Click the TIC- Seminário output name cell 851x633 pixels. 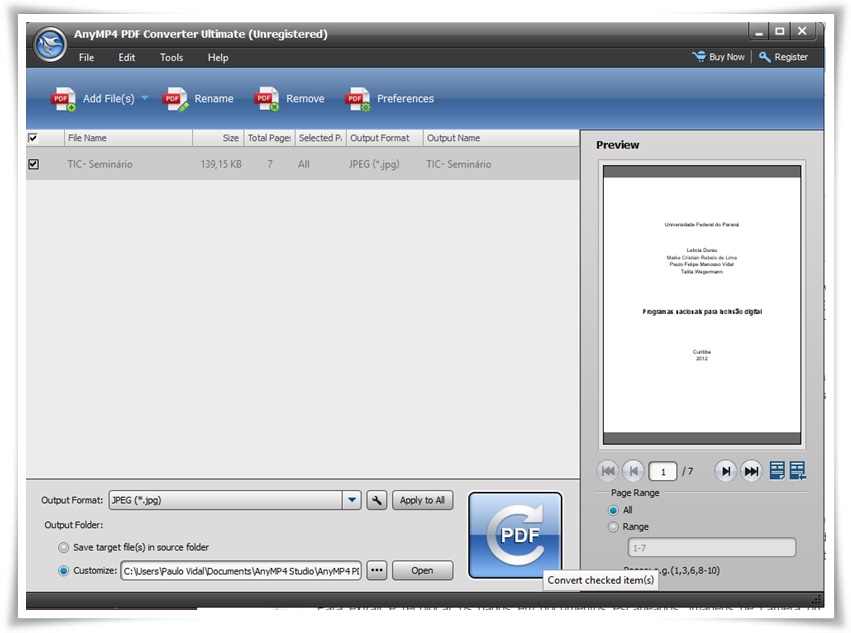[x=459, y=164]
